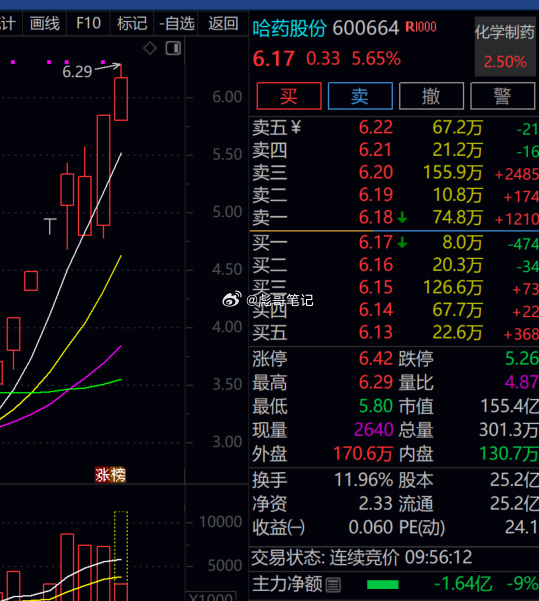Click the R1000 margin trading badge
Viewport: 539px width, 601px height.
[421, 27]
